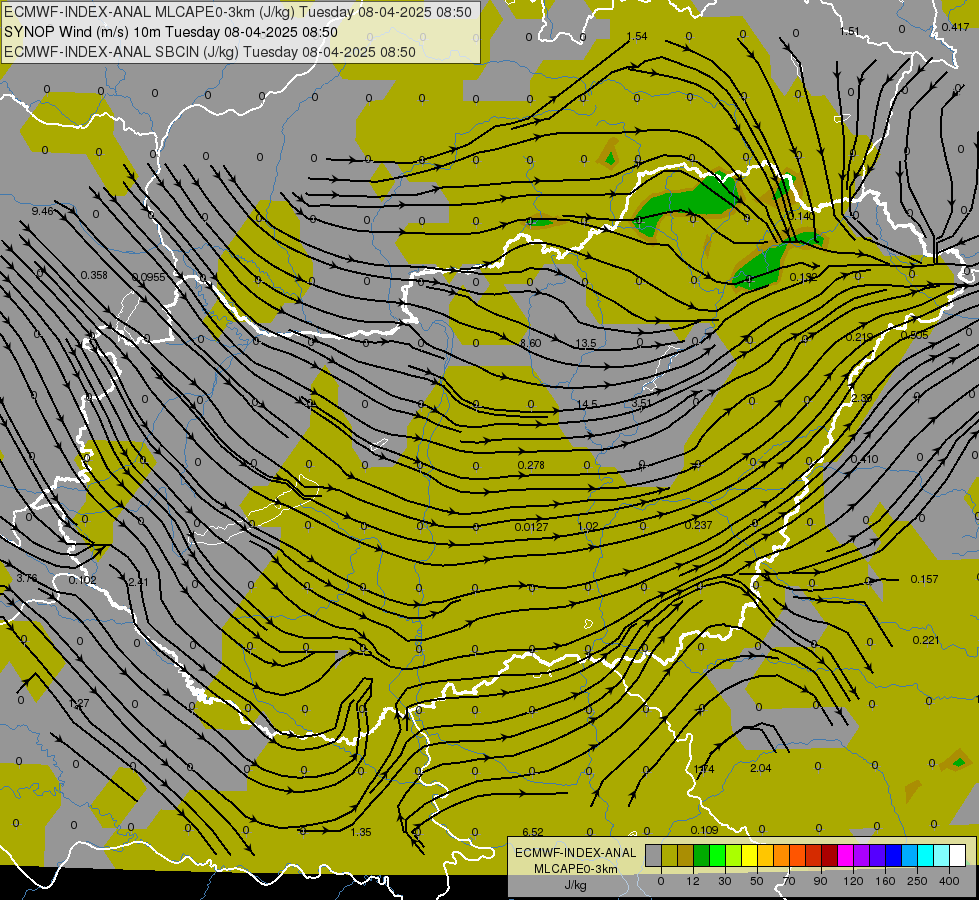Screen dimensions: 979x900
Task: Click the map value 3.51
Action: pyautogui.click(x=641, y=403)
